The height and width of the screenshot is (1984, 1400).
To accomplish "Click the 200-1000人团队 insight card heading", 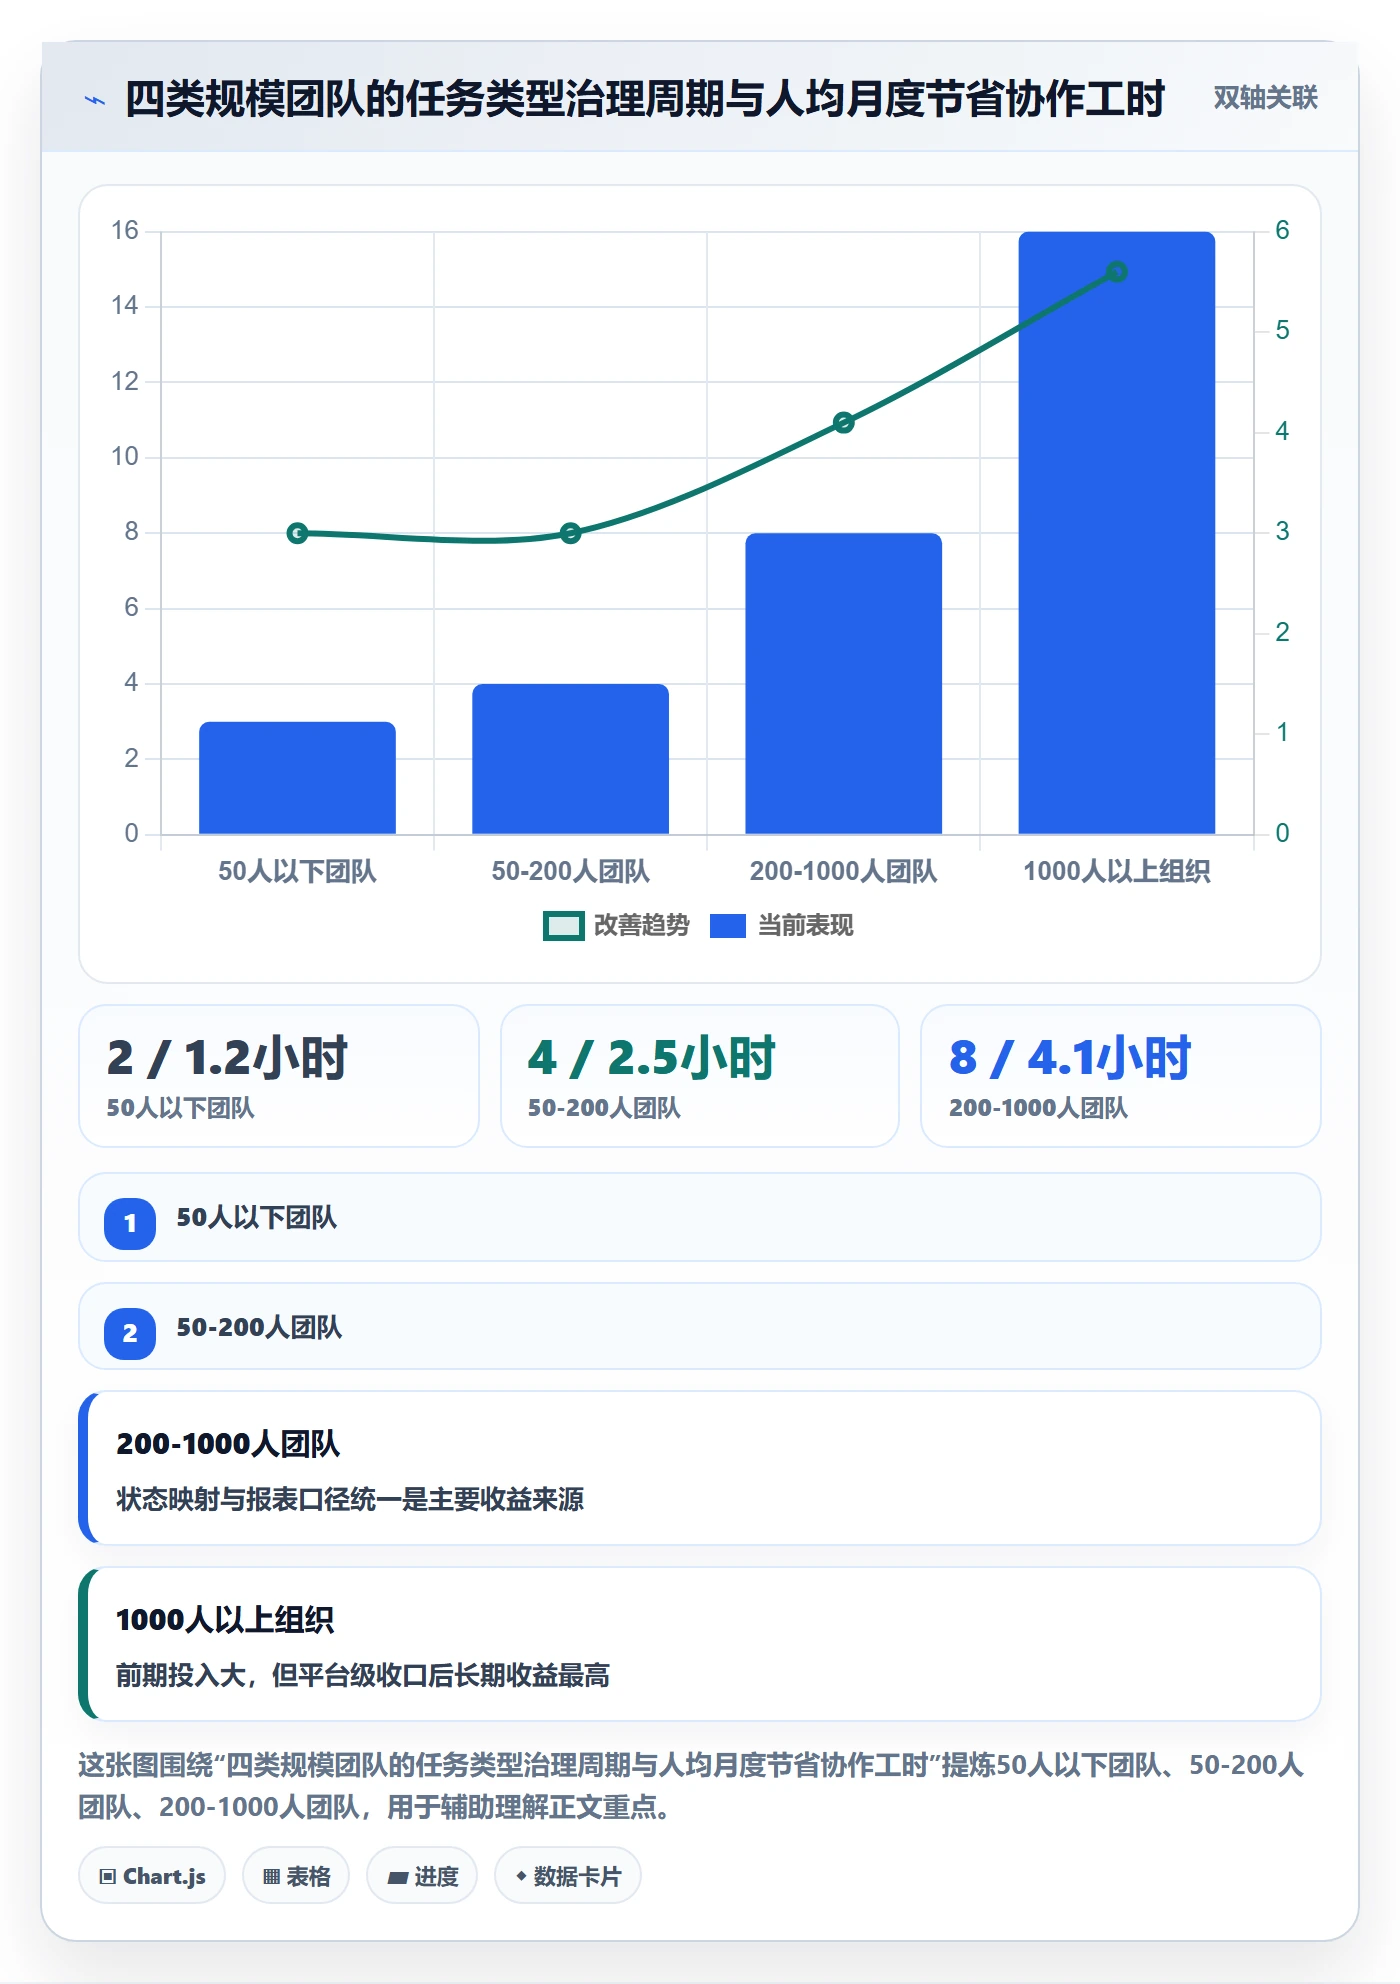I will [228, 1444].
